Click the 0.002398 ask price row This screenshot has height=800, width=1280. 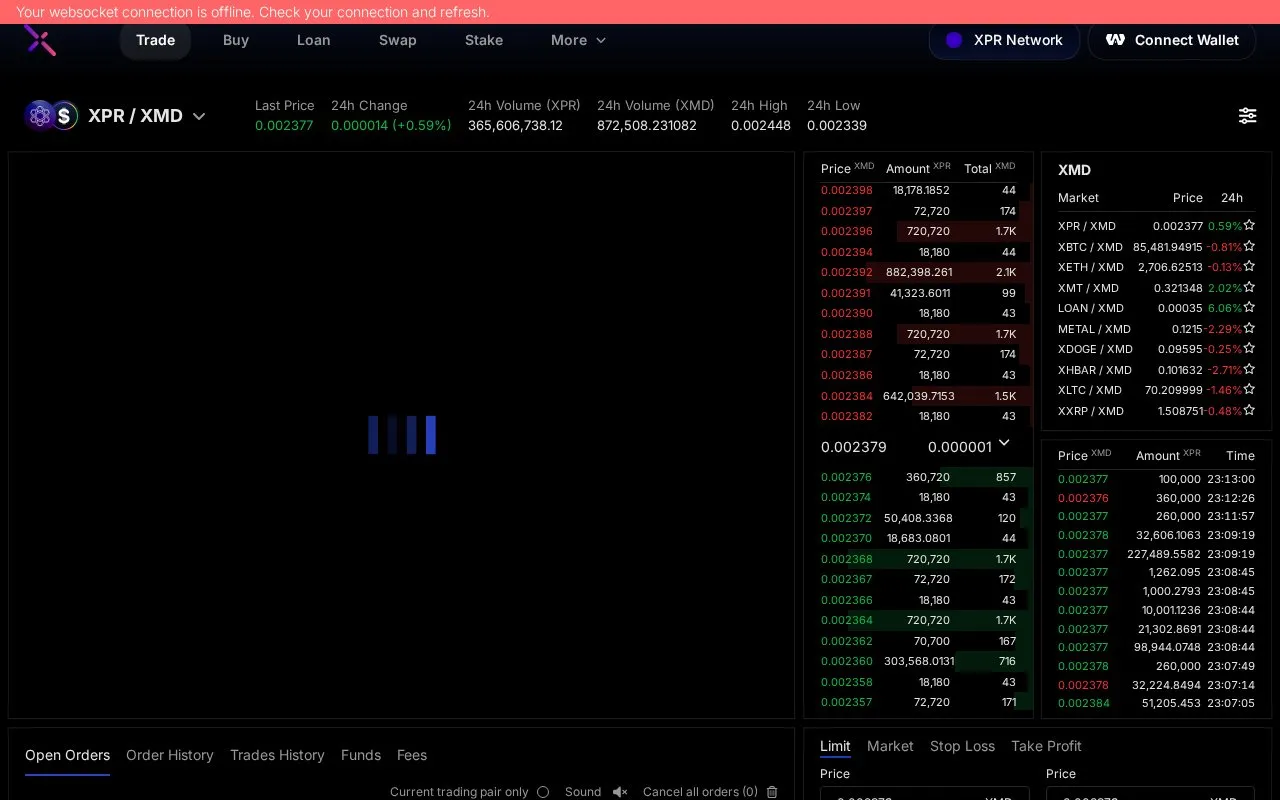point(918,190)
